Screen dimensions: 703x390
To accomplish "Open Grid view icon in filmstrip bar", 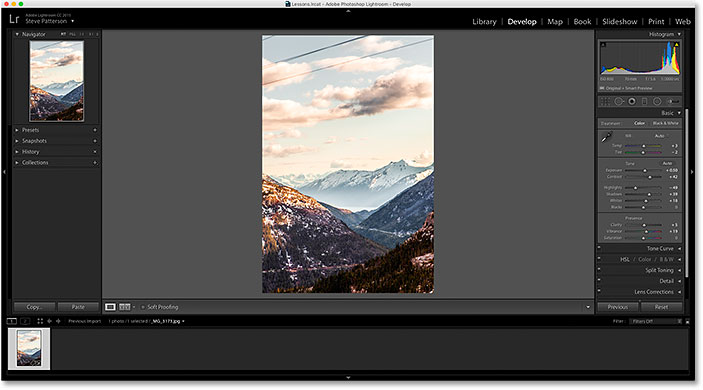I will (x=40, y=321).
